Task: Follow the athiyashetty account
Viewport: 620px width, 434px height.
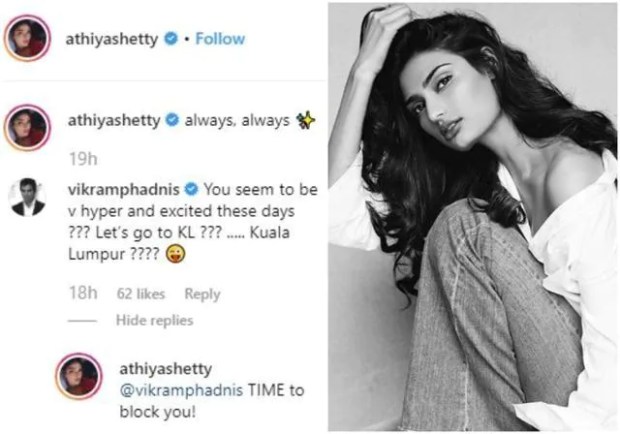Action: pyautogui.click(x=220, y=39)
